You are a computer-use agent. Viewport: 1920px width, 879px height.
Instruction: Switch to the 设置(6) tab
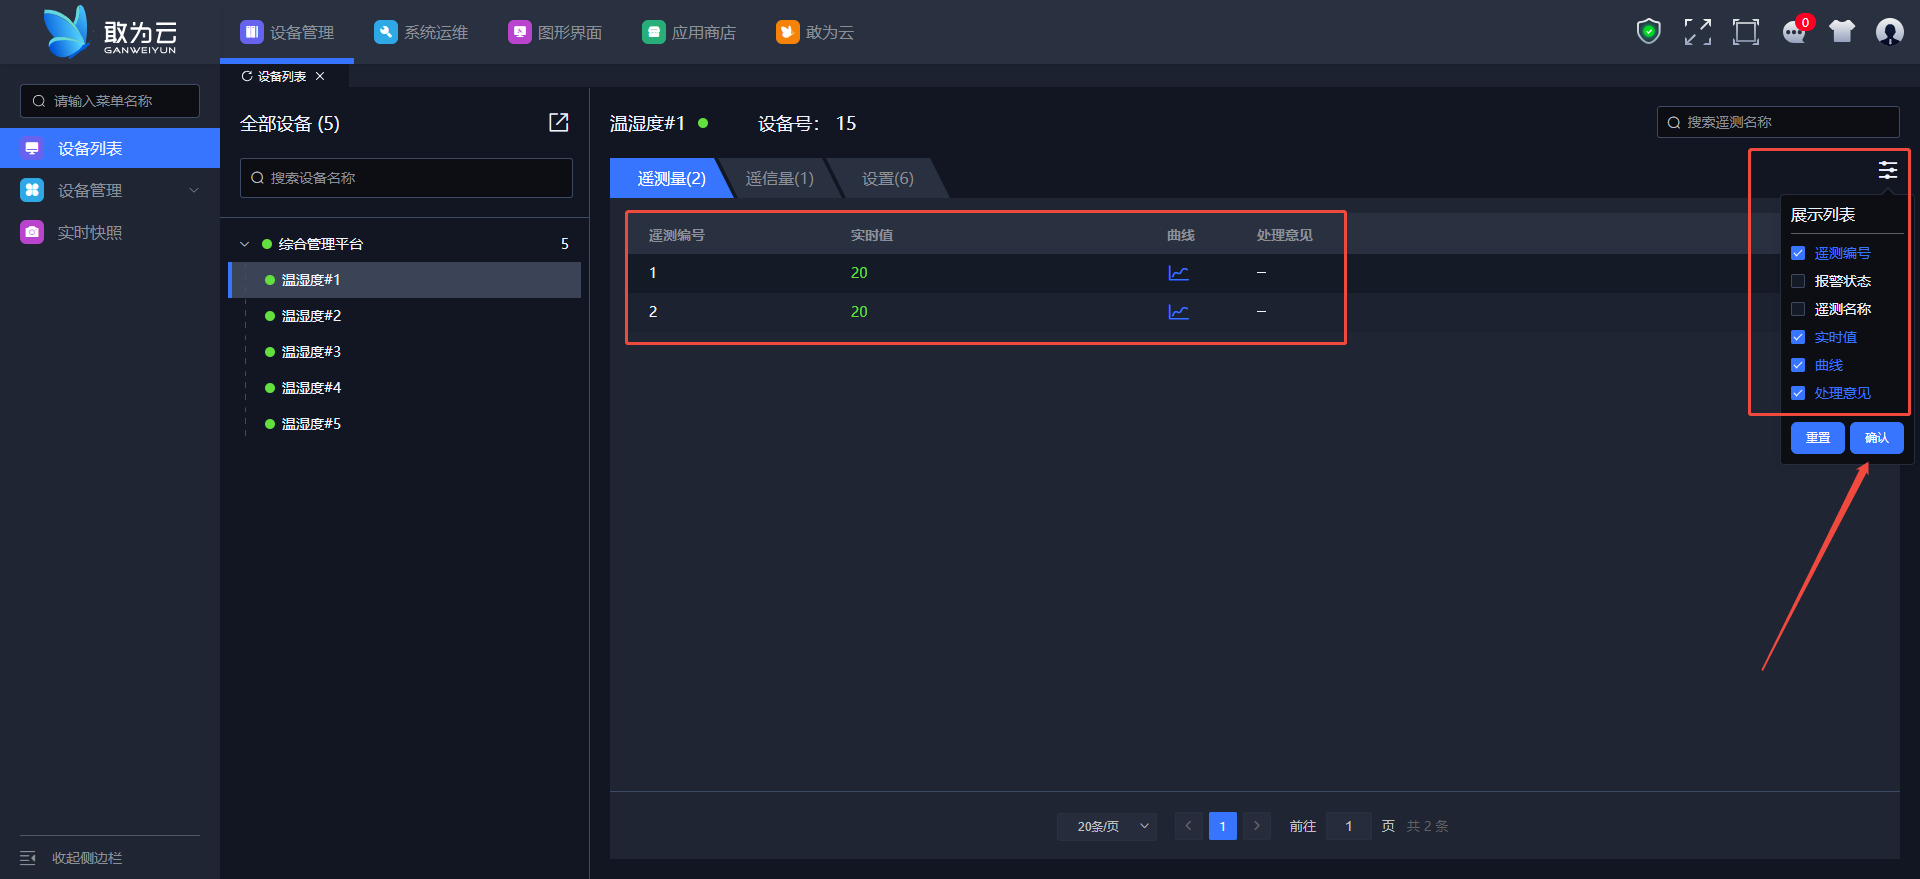tap(888, 178)
